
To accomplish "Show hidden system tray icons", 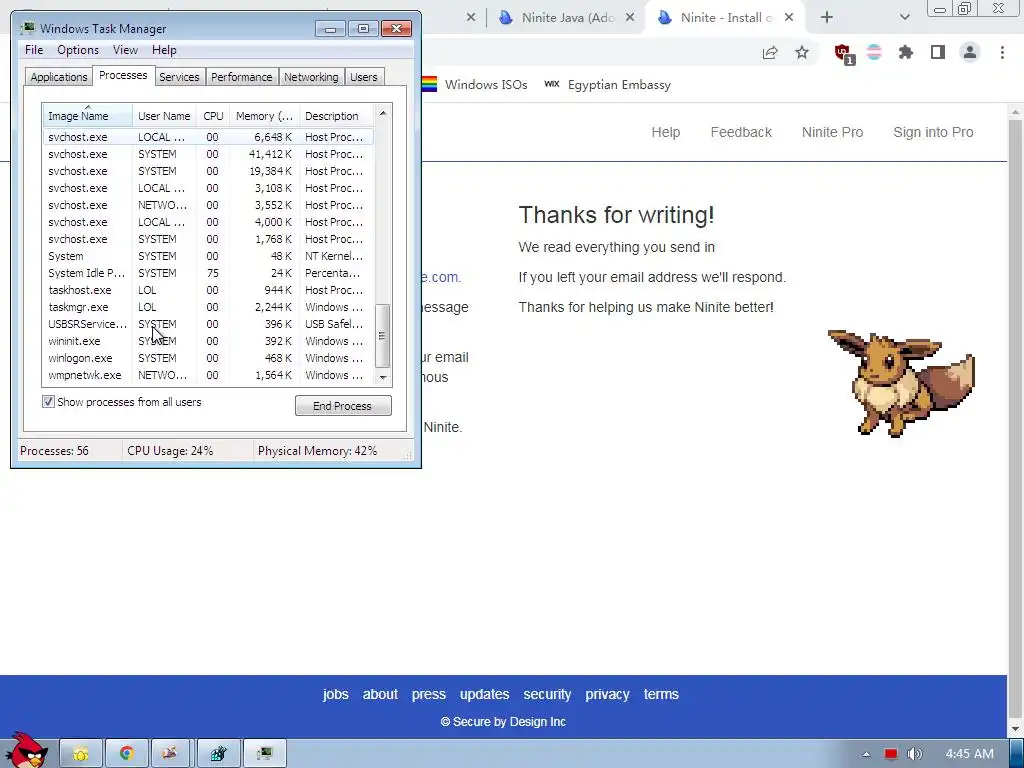I will (866, 754).
